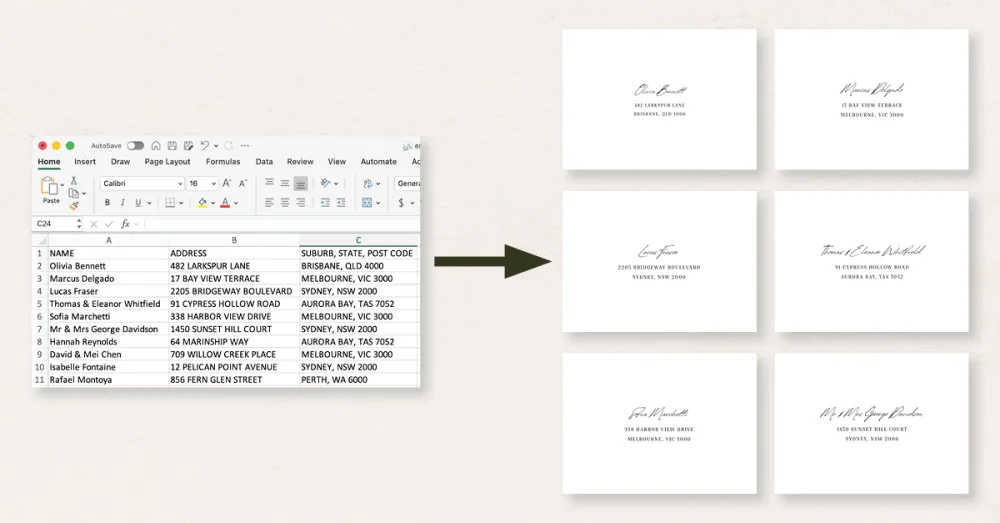Image resolution: width=1000 pixels, height=523 pixels.
Task: Expand the Borders options arrow
Action: (x=181, y=203)
